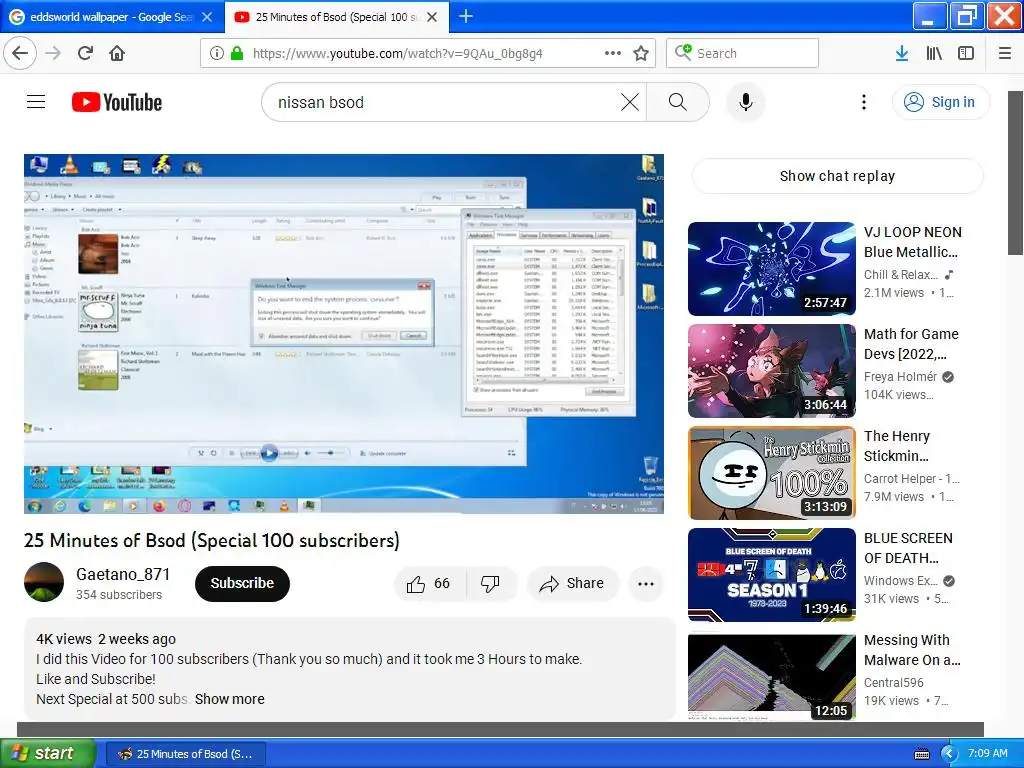Open BLUE SCREEN OF DEATH Season 1 thumbnail
The width and height of the screenshot is (1024, 768).
tap(771, 575)
